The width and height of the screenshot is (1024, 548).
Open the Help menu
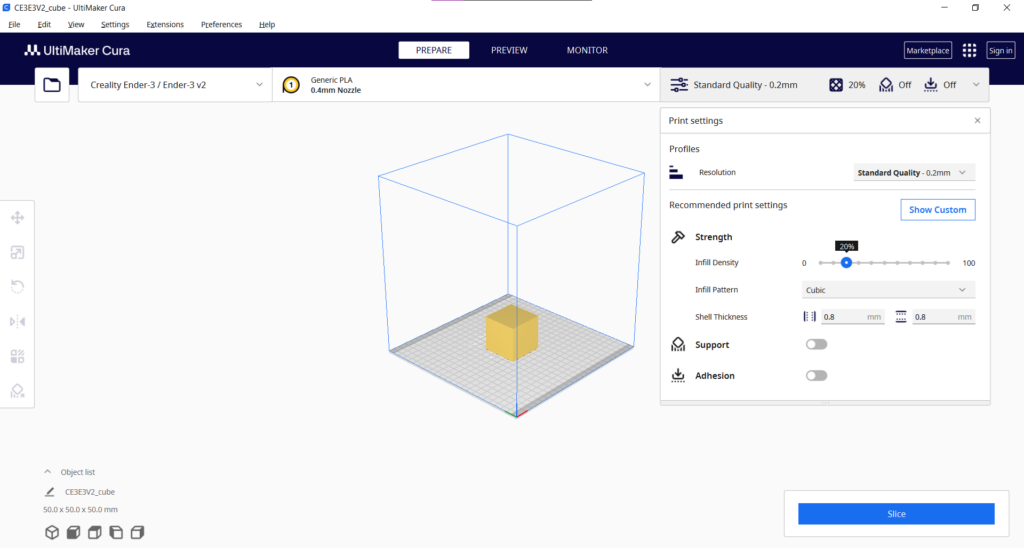coord(266,24)
